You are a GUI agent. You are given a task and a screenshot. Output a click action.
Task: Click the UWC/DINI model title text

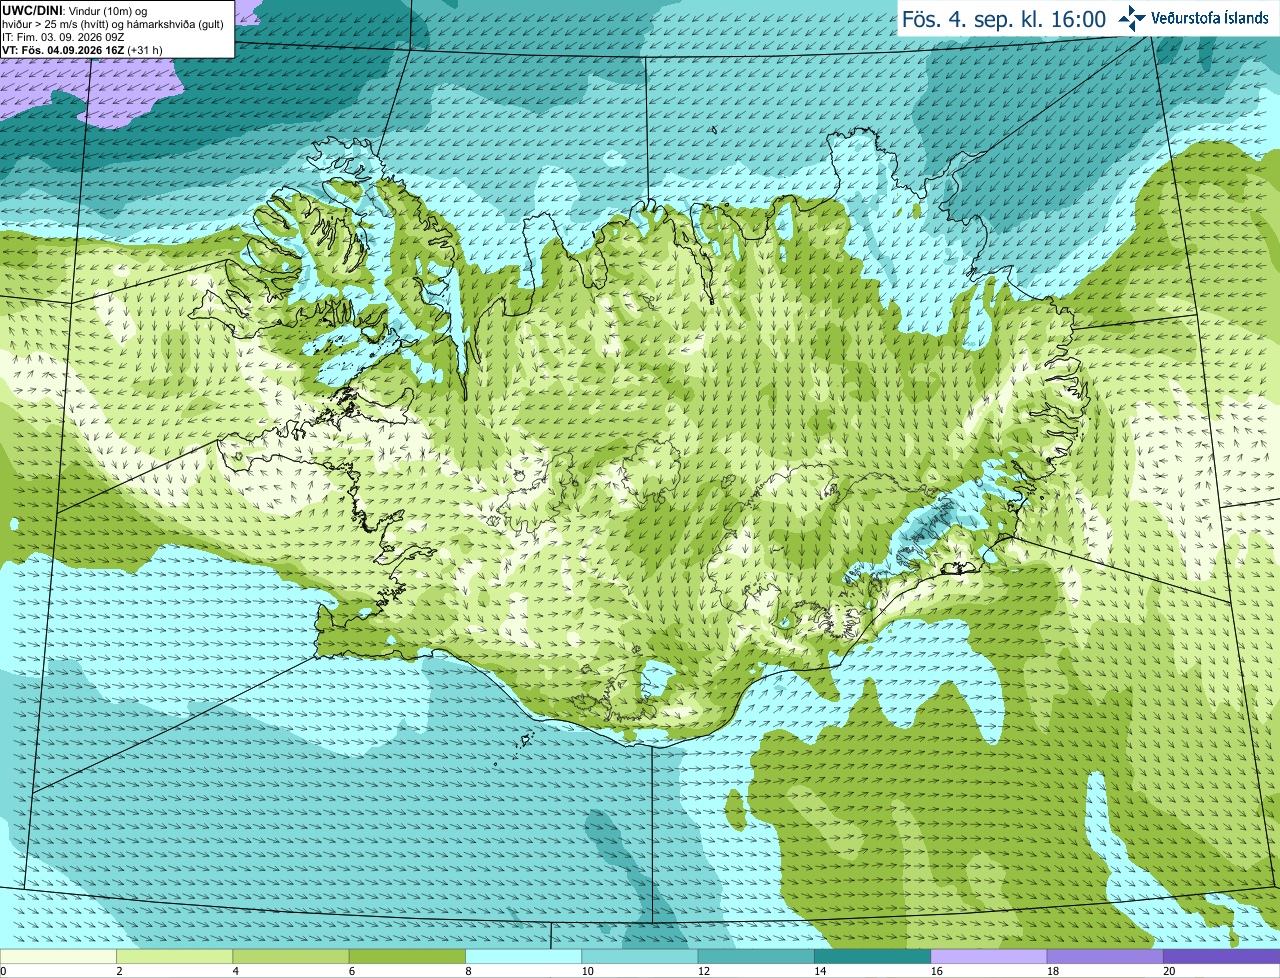(32, 10)
